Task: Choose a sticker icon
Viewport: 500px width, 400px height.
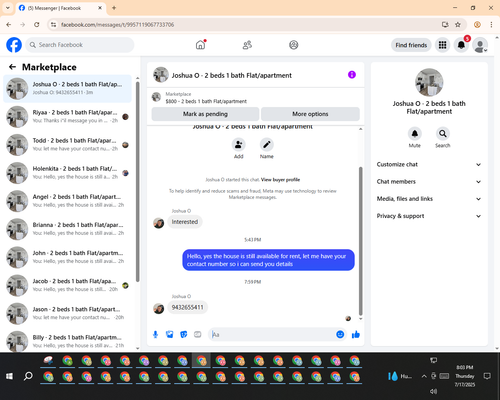Action: (184, 334)
